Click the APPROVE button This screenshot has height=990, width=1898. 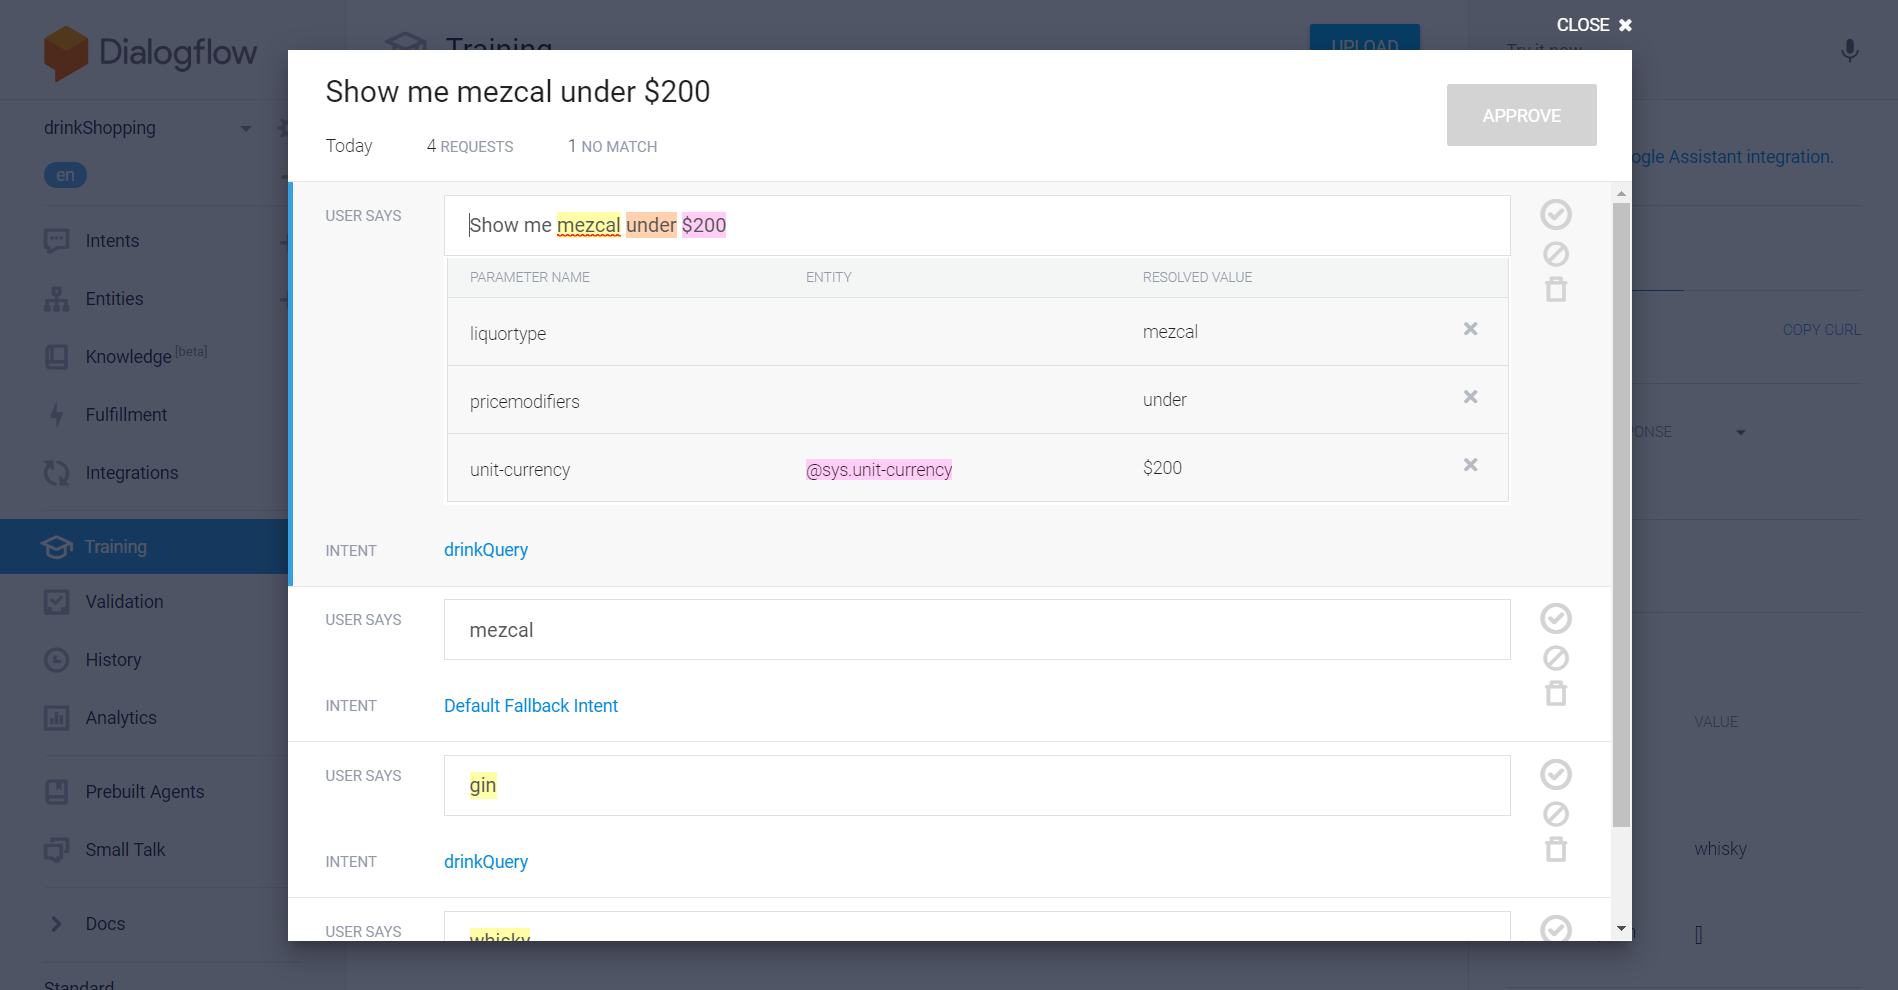coord(1521,115)
